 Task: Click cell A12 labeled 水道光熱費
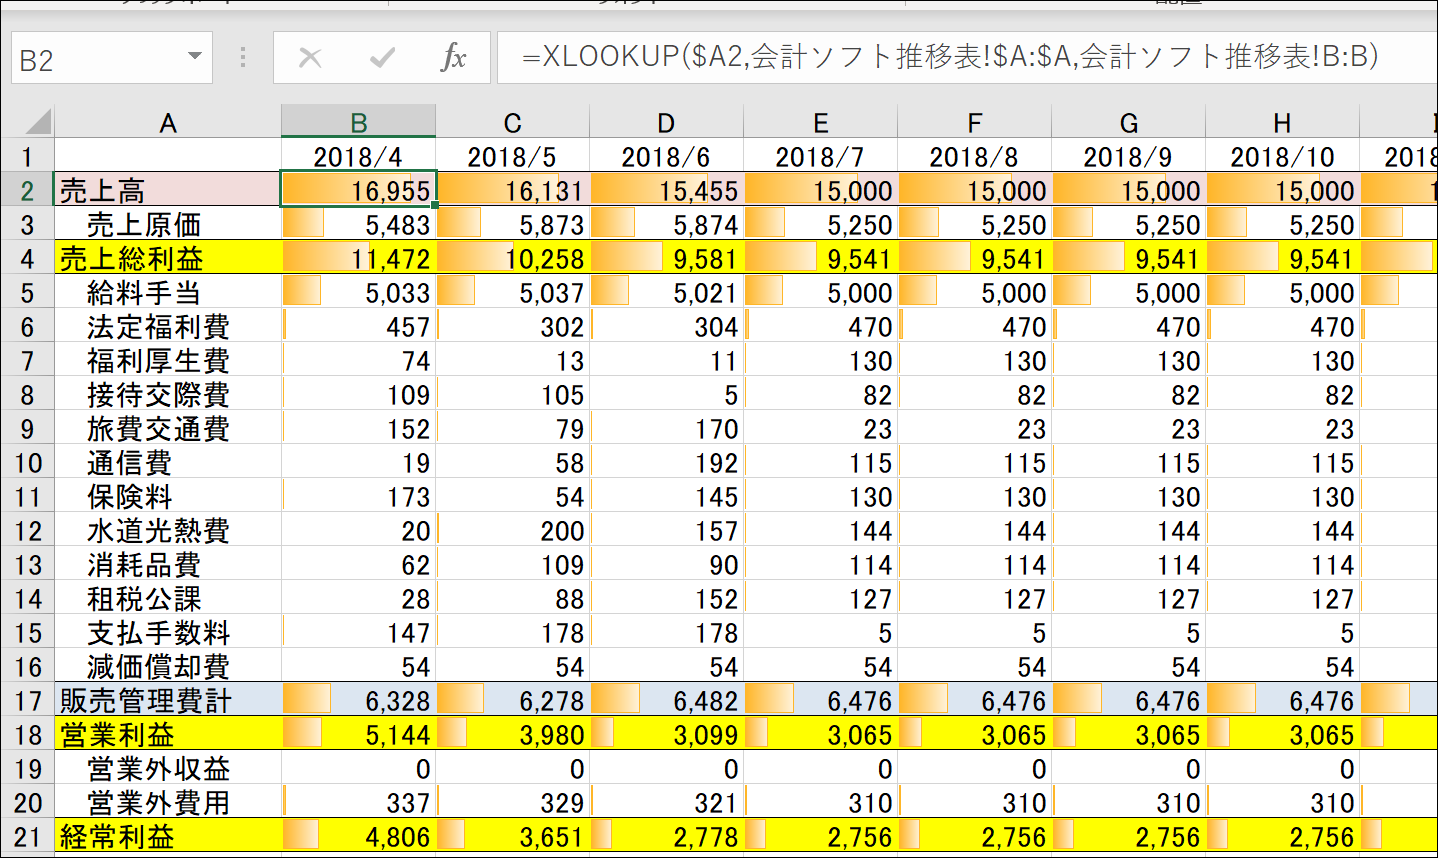167,531
